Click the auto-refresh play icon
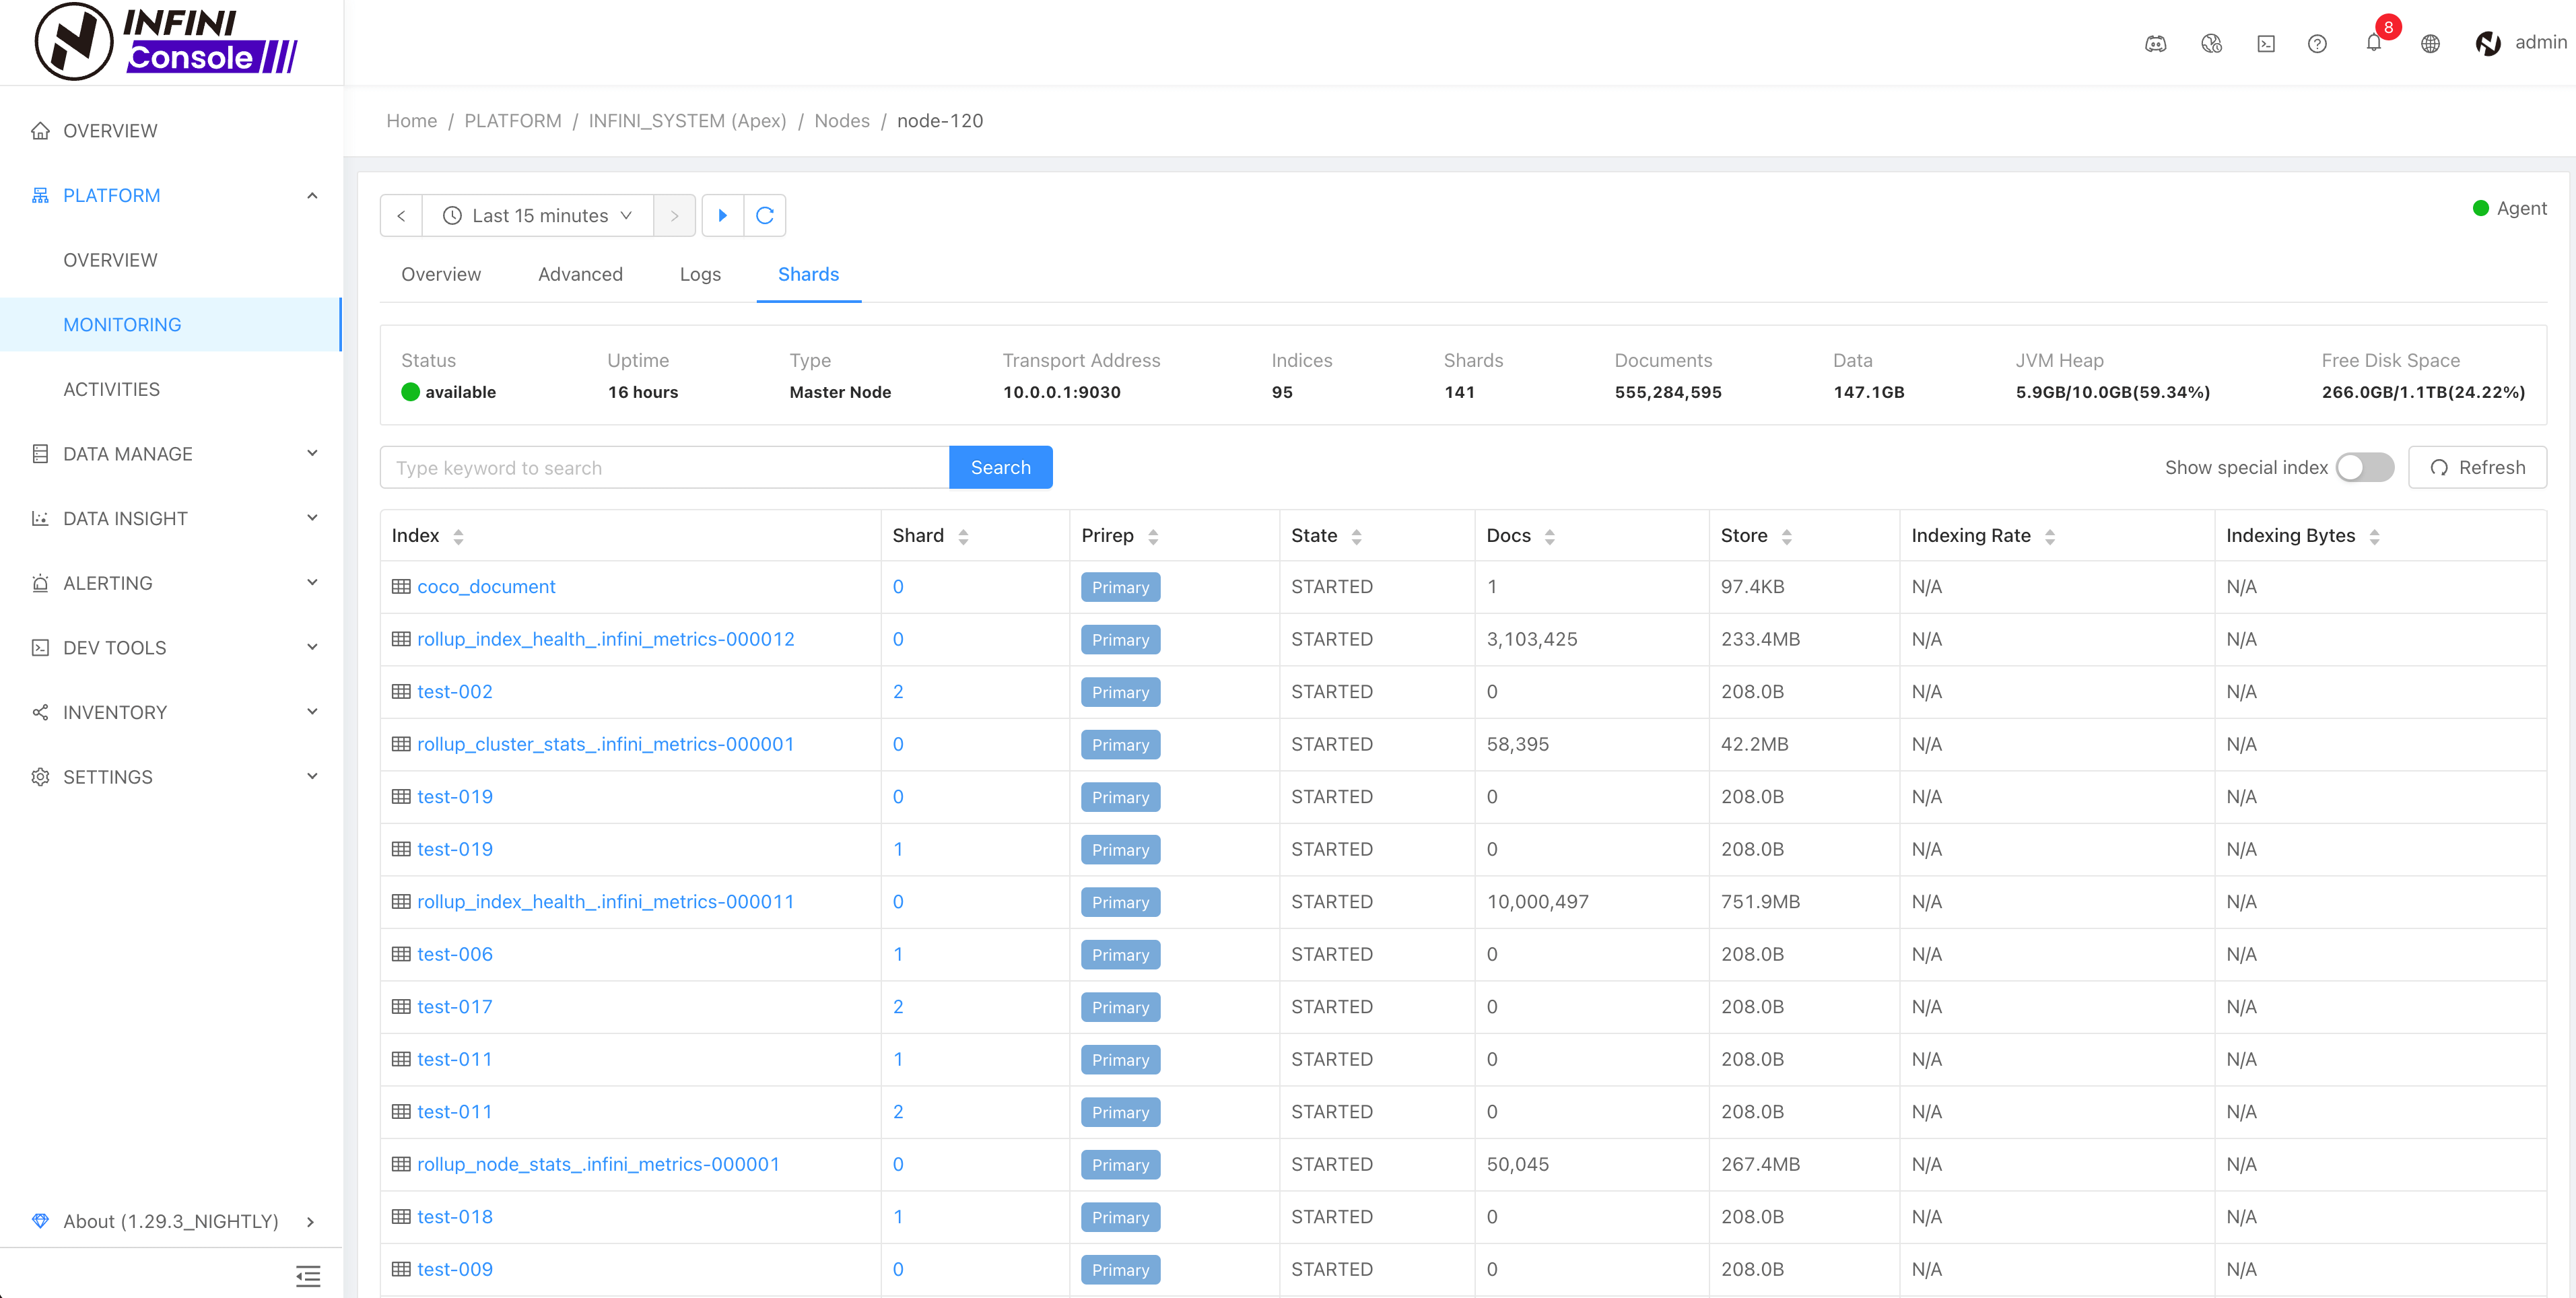The image size is (2576, 1298). point(722,215)
